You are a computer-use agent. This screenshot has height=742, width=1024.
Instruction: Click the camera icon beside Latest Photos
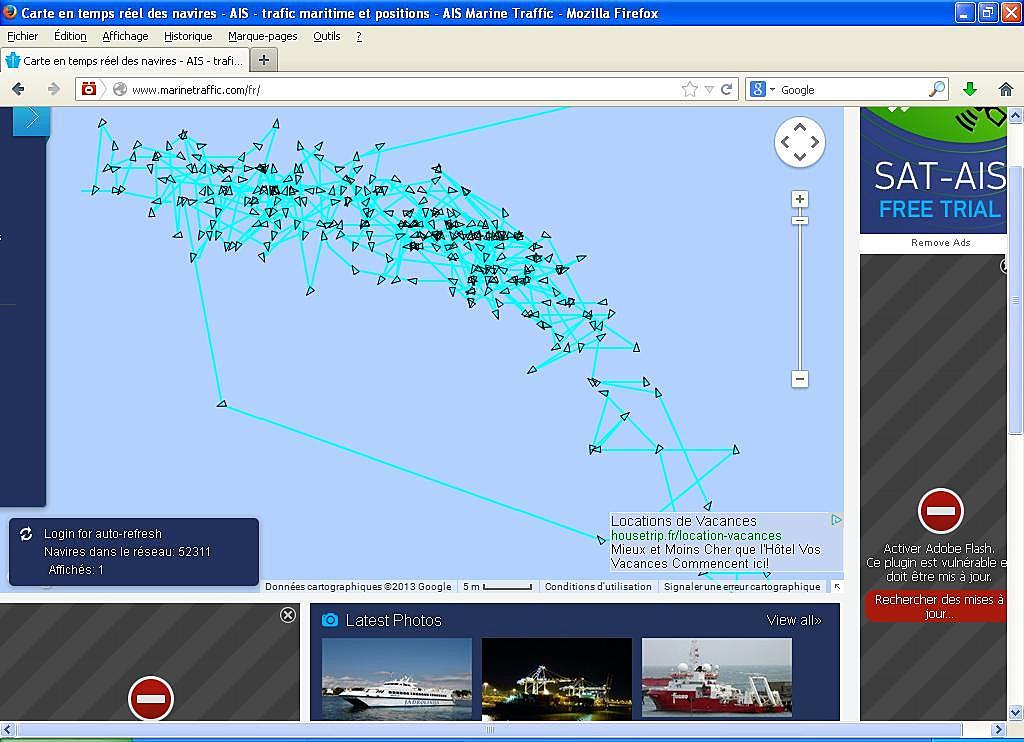[330, 620]
